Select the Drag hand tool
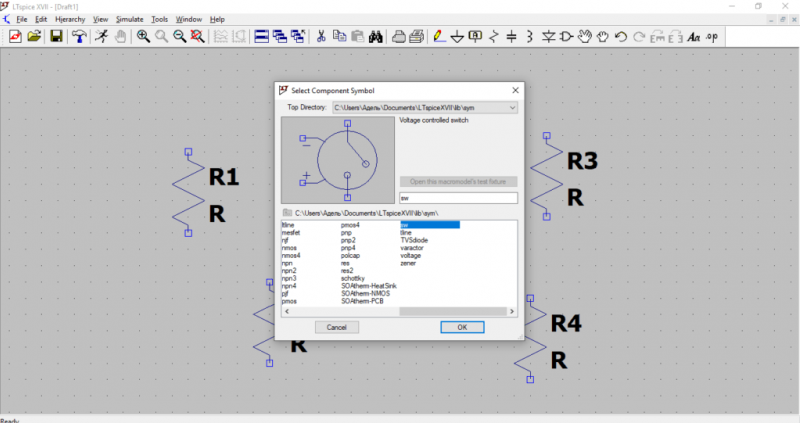800x423 pixels. click(603, 36)
